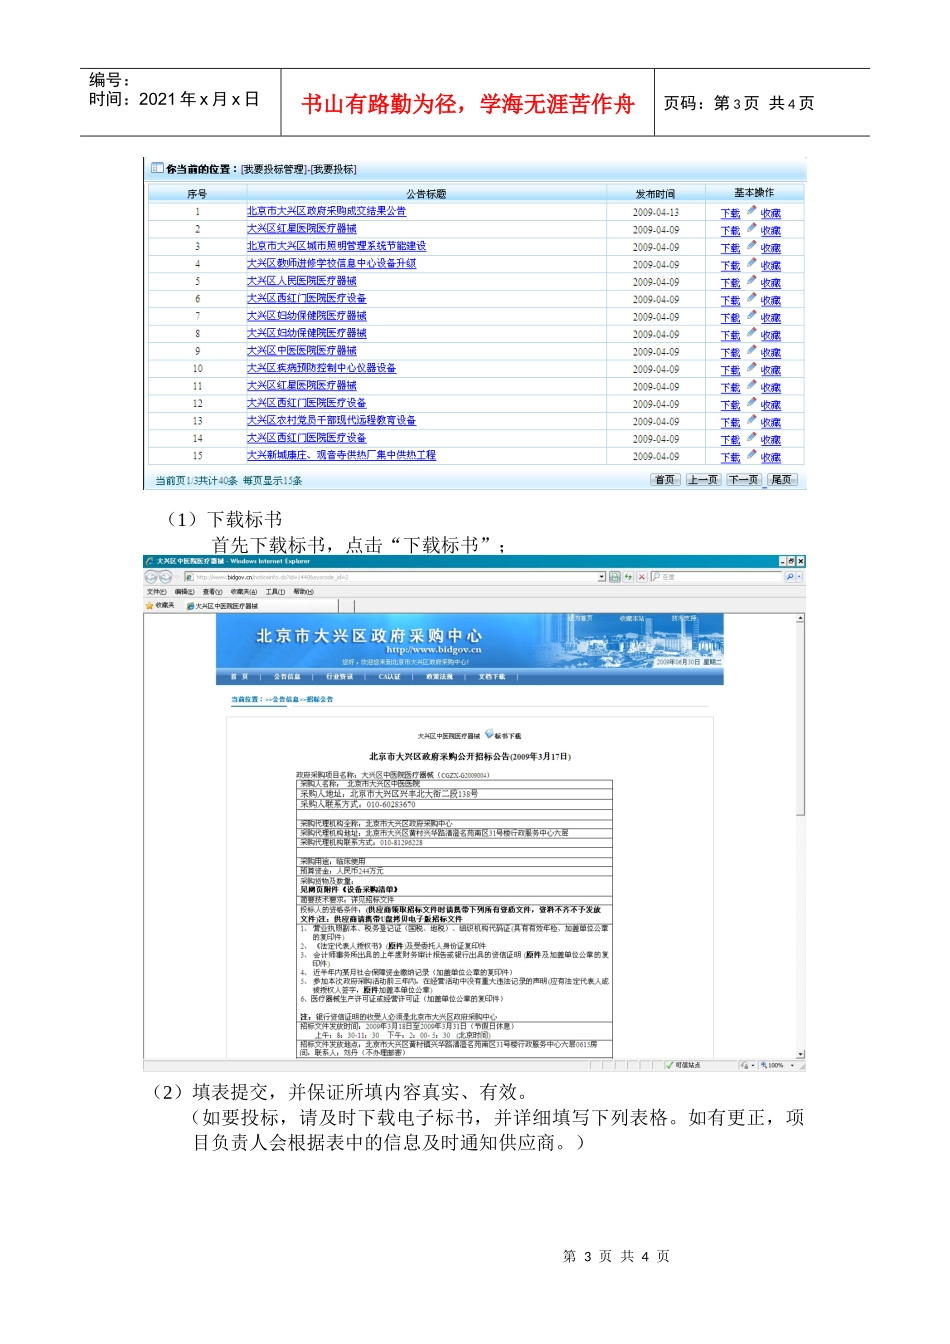Click pencil icon for 城市照明管理系统节能建设 row

[751, 245]
